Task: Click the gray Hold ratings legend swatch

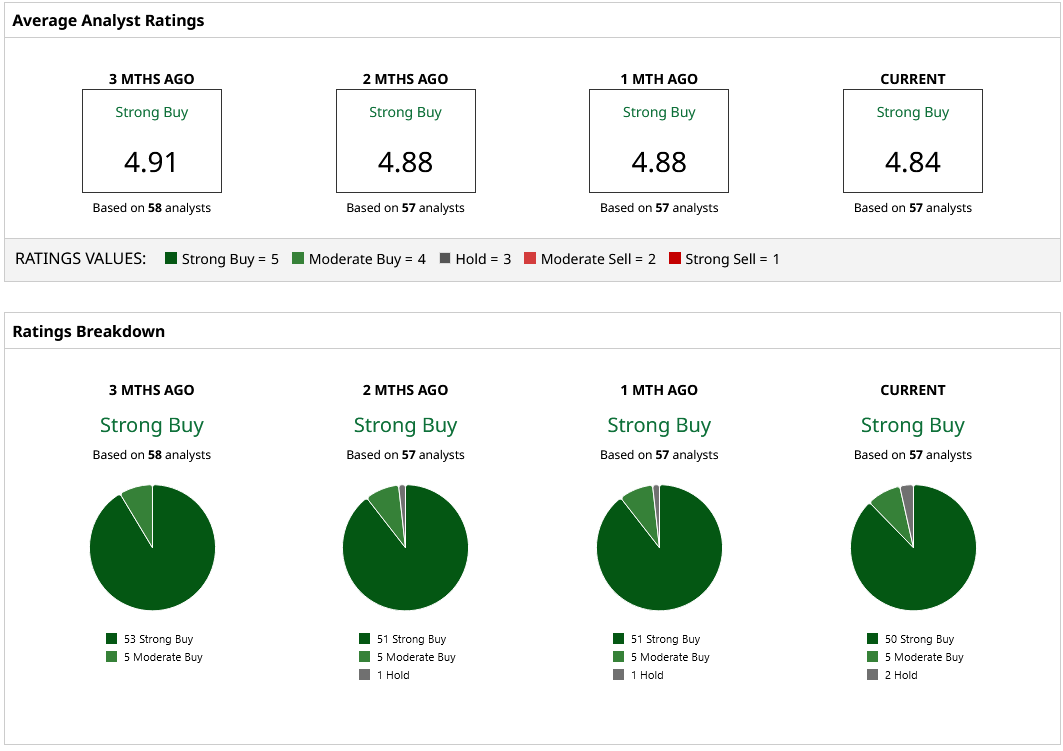Action: 445,258
